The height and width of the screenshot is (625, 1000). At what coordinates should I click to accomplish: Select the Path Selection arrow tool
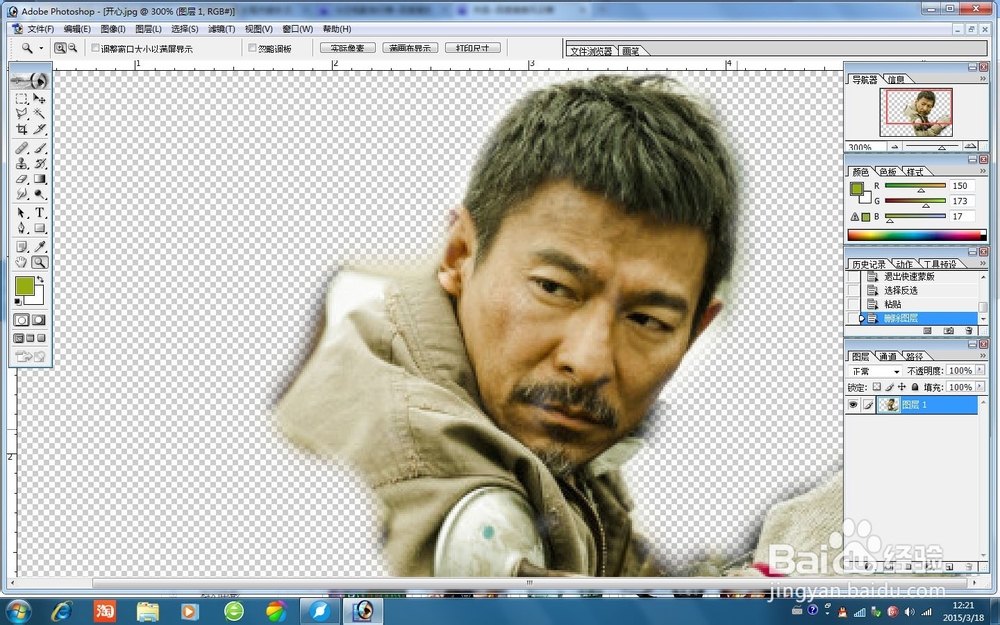point(22,212)
